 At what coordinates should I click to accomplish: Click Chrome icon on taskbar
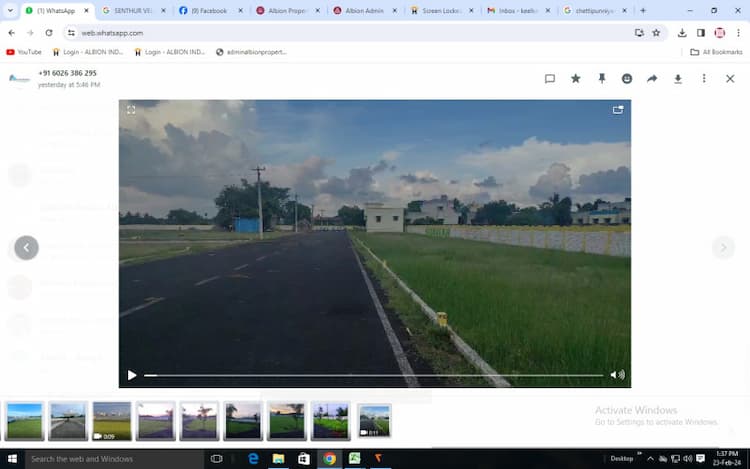329,459
